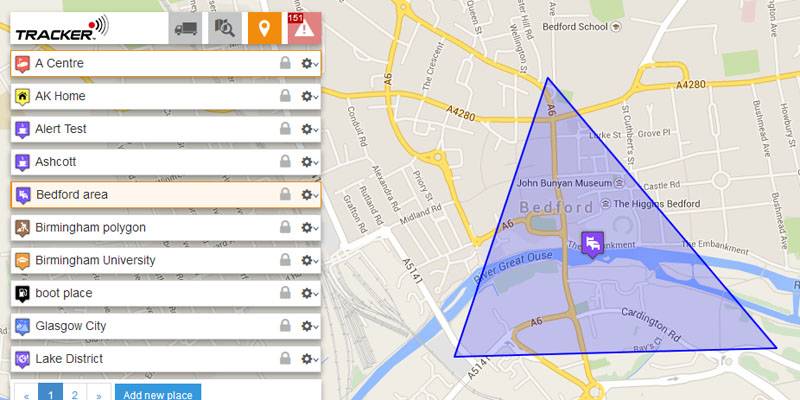800x400 pixels.
Task: Select the Ashcott place entry
Action: pyautogui.click(x=166, y=162)
